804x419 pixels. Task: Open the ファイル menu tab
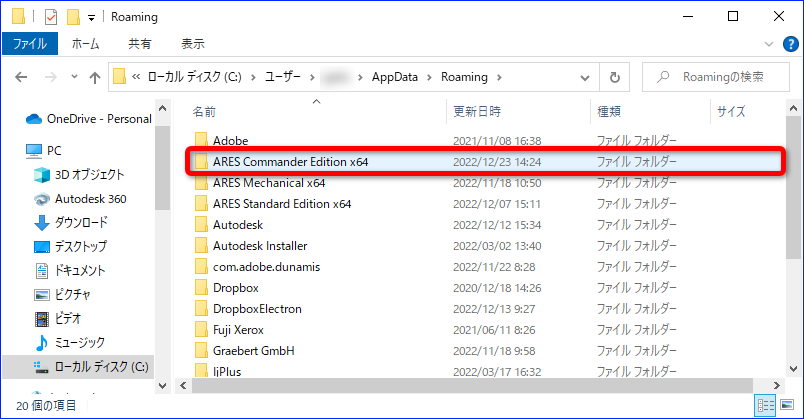pyautogui.click(x=30, y=44)
